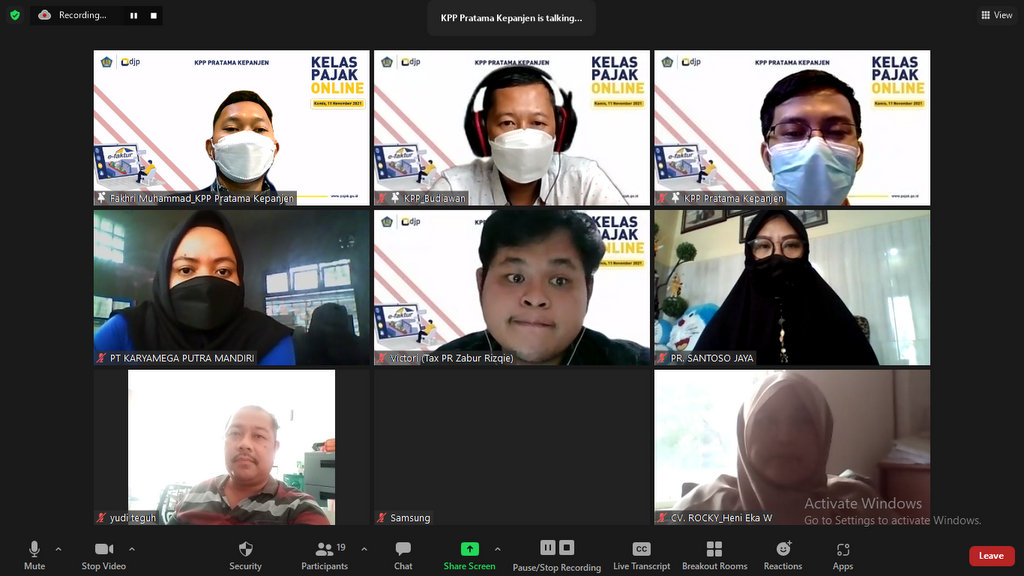
Task: Click the green Share Screen button
Action: (469, 555)
